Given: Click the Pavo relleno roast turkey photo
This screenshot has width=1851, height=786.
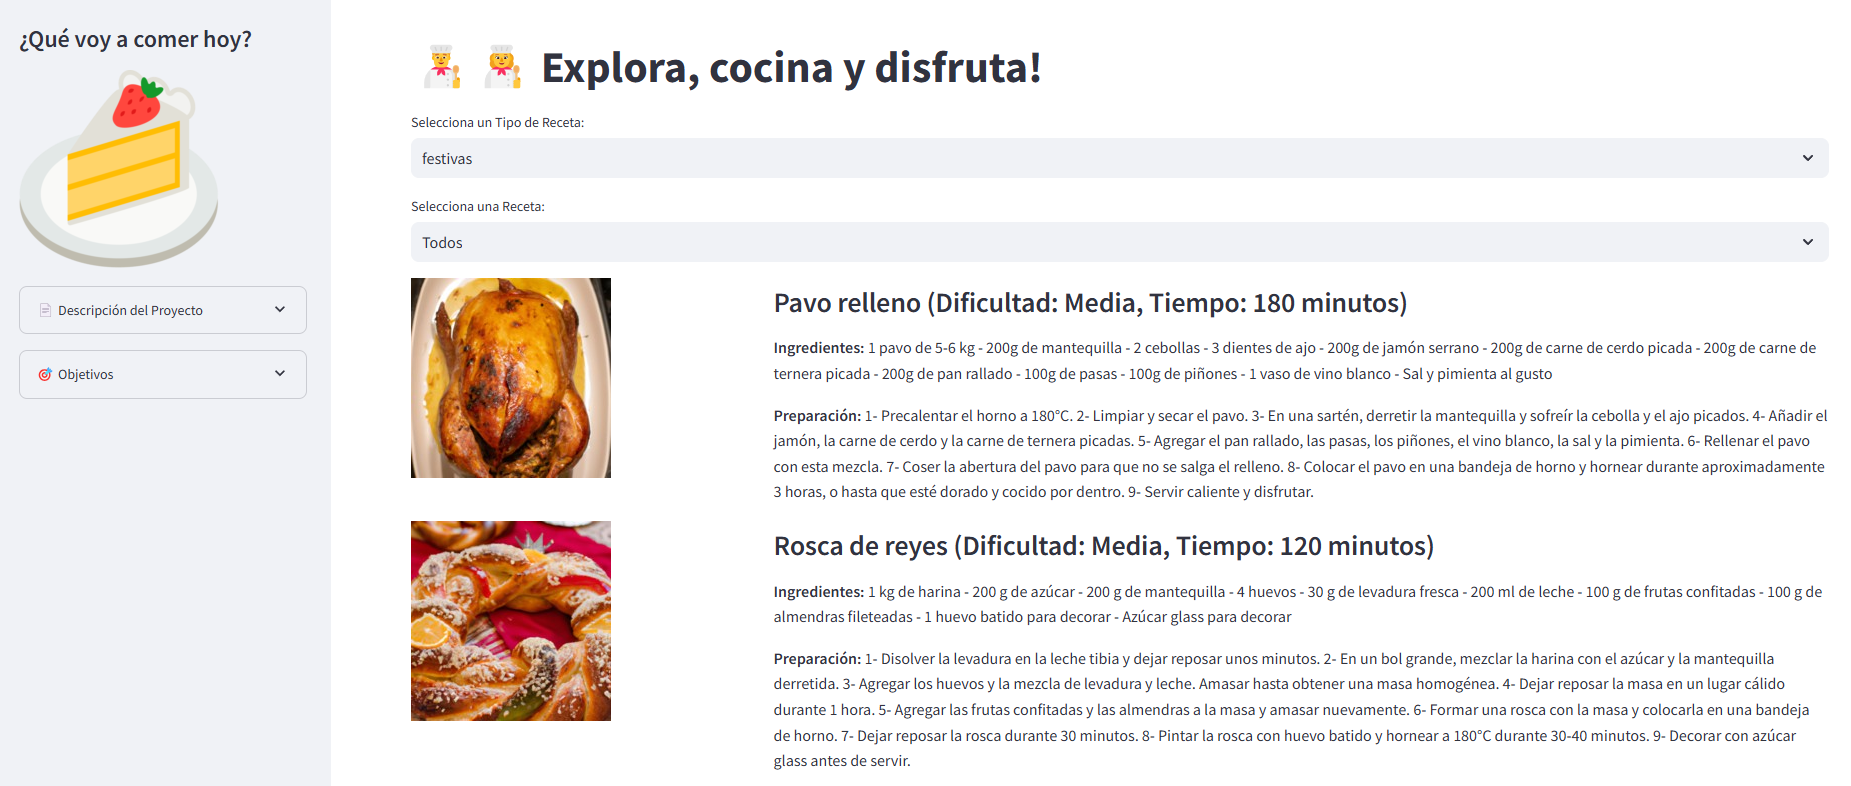Looking at the screenshot, I should coord(511,378).
